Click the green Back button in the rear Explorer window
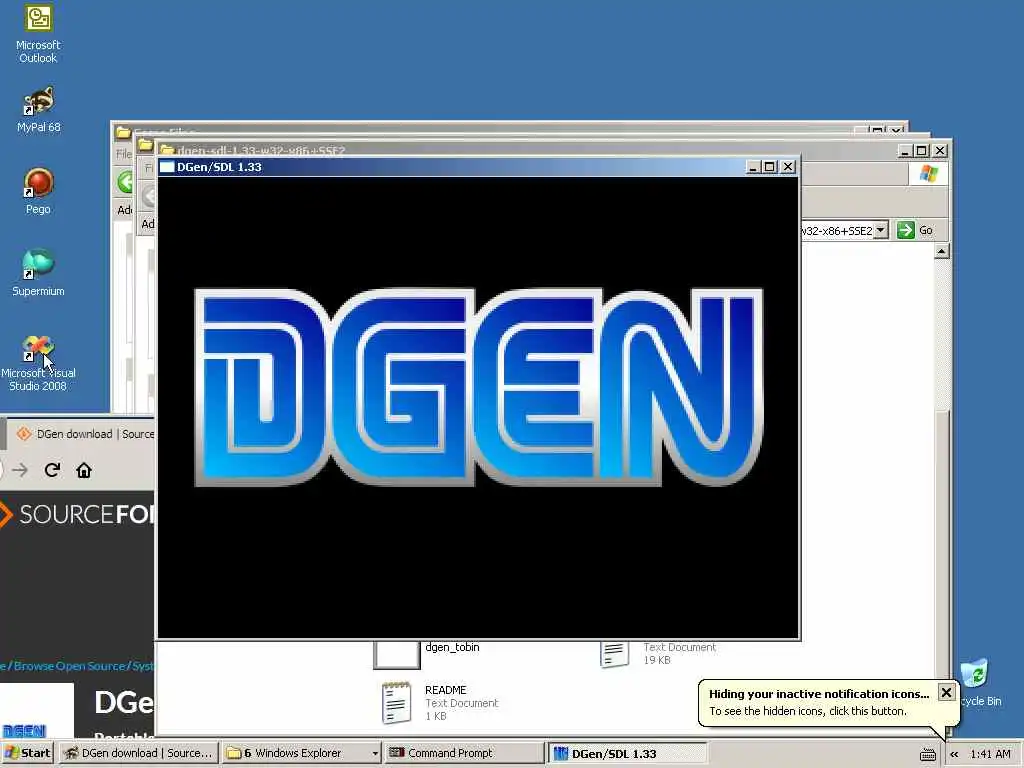Image resolution: width=1024 pixels, height=768 pixels. pyautogui.click(x=125, y=181)
